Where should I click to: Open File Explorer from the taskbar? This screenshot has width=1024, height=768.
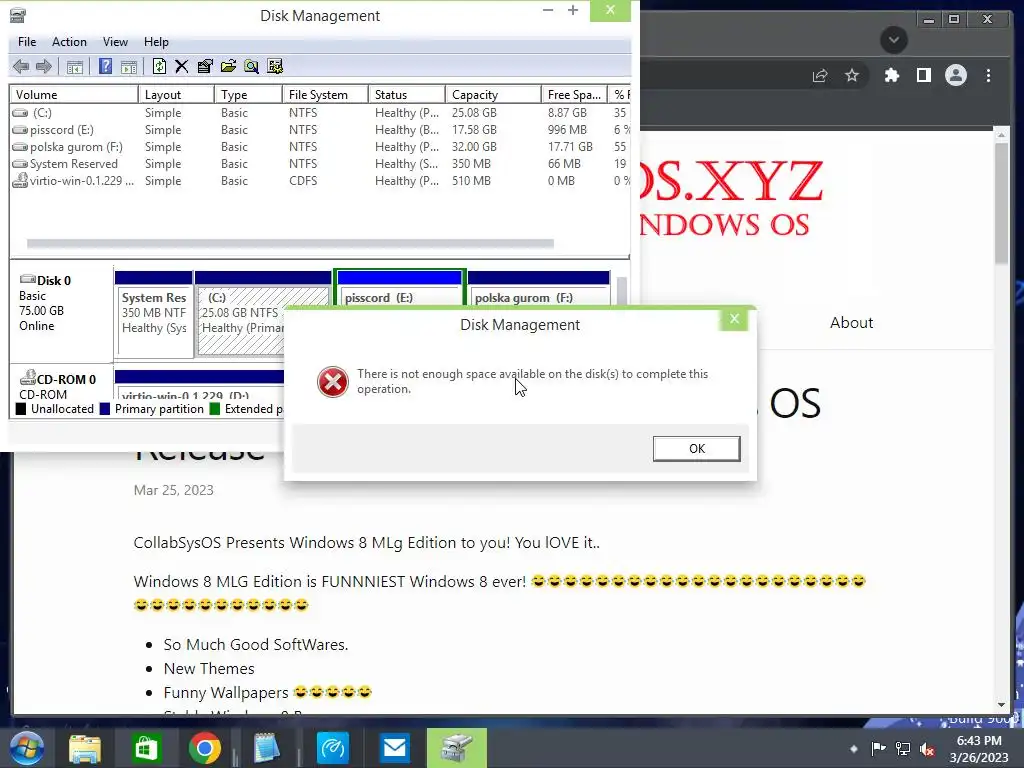(x=85, y=748)
